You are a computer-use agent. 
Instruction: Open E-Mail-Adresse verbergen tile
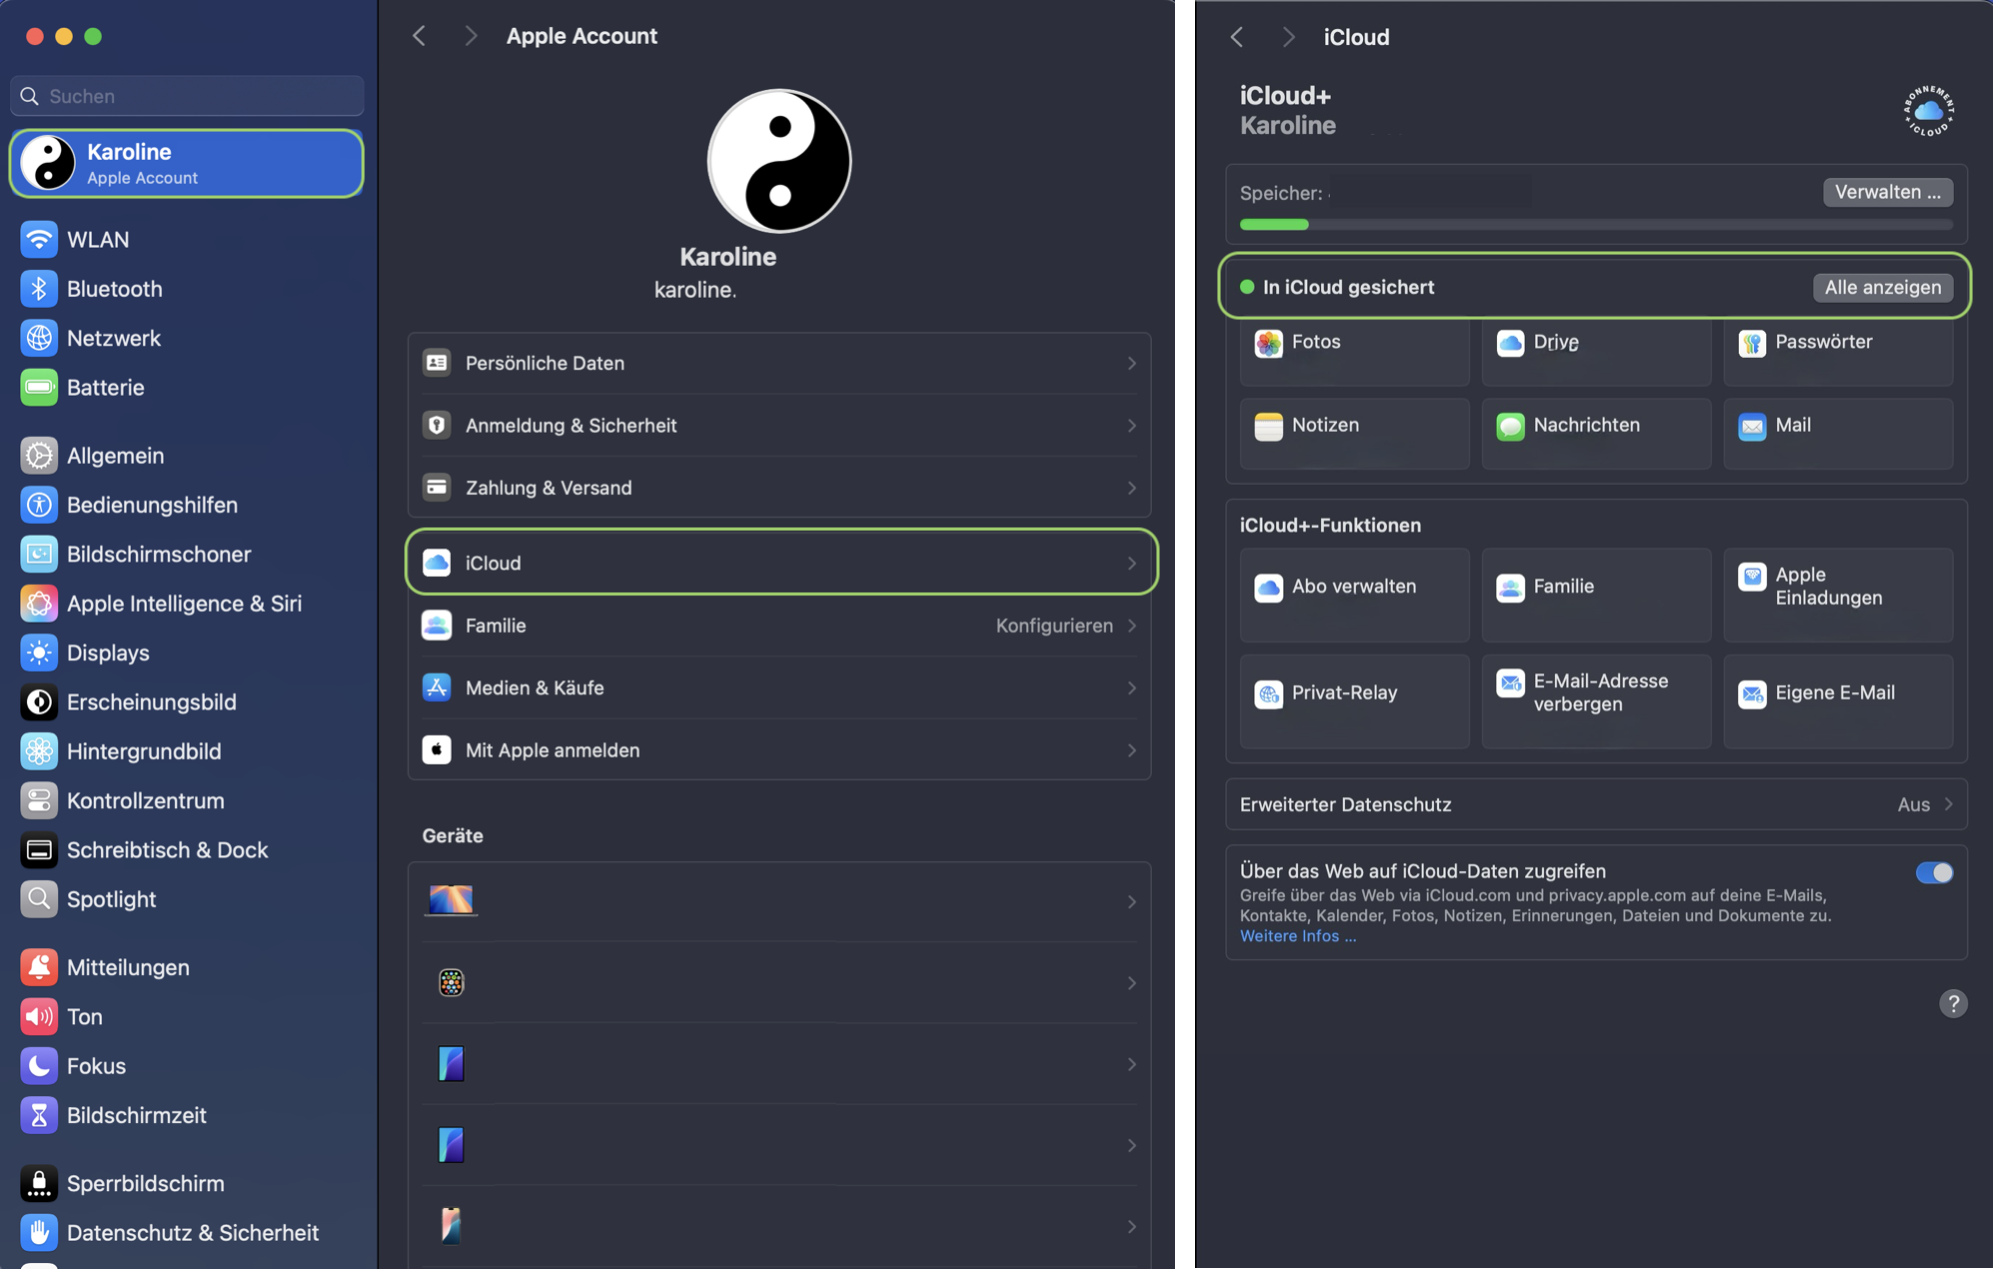pyautogui.click(x=1595, y=693)
